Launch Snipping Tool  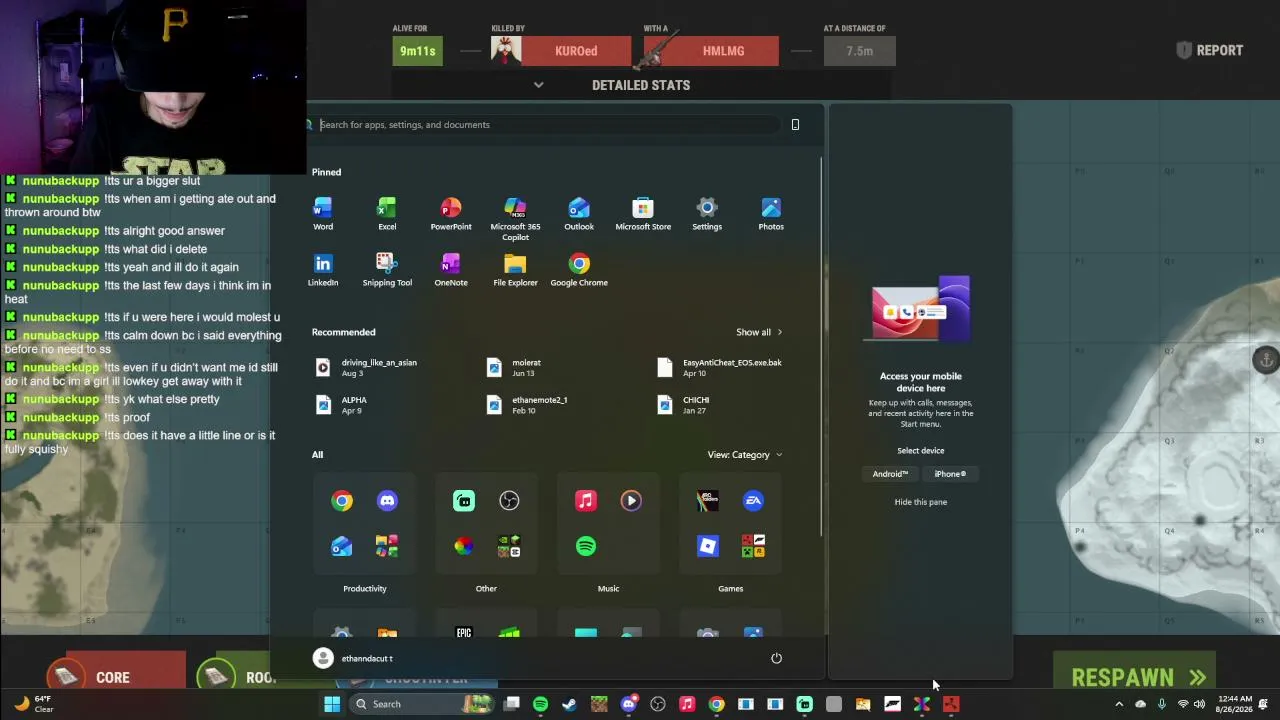click(387, 269)
